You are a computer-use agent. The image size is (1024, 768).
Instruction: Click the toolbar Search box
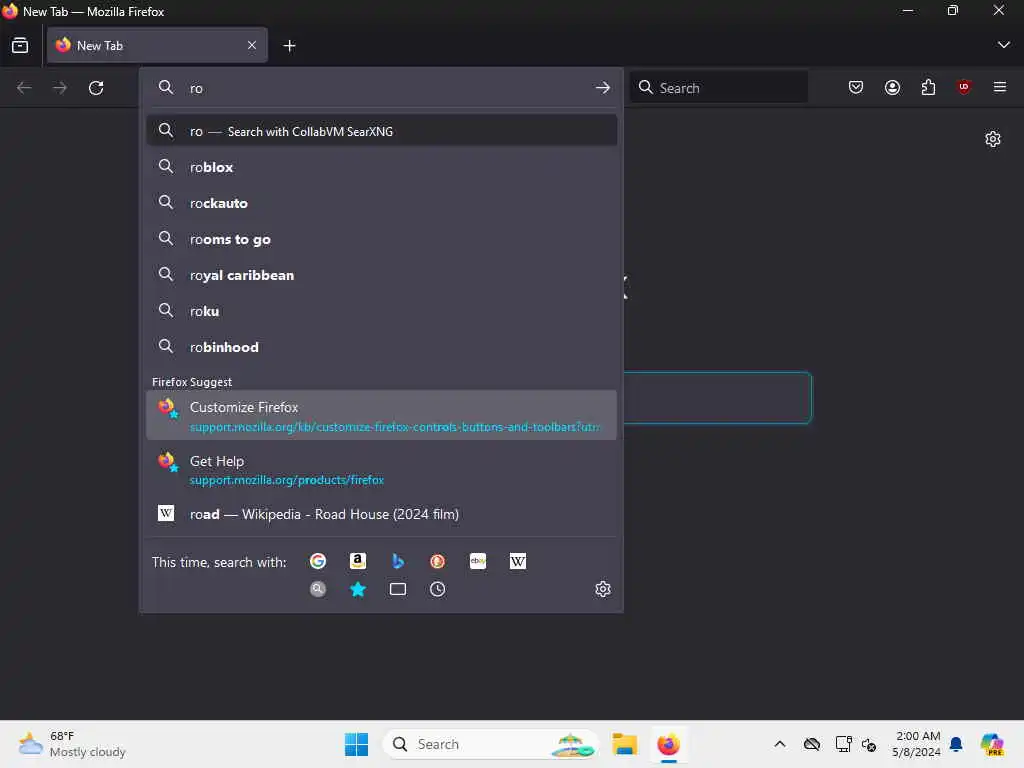[719, 88]
